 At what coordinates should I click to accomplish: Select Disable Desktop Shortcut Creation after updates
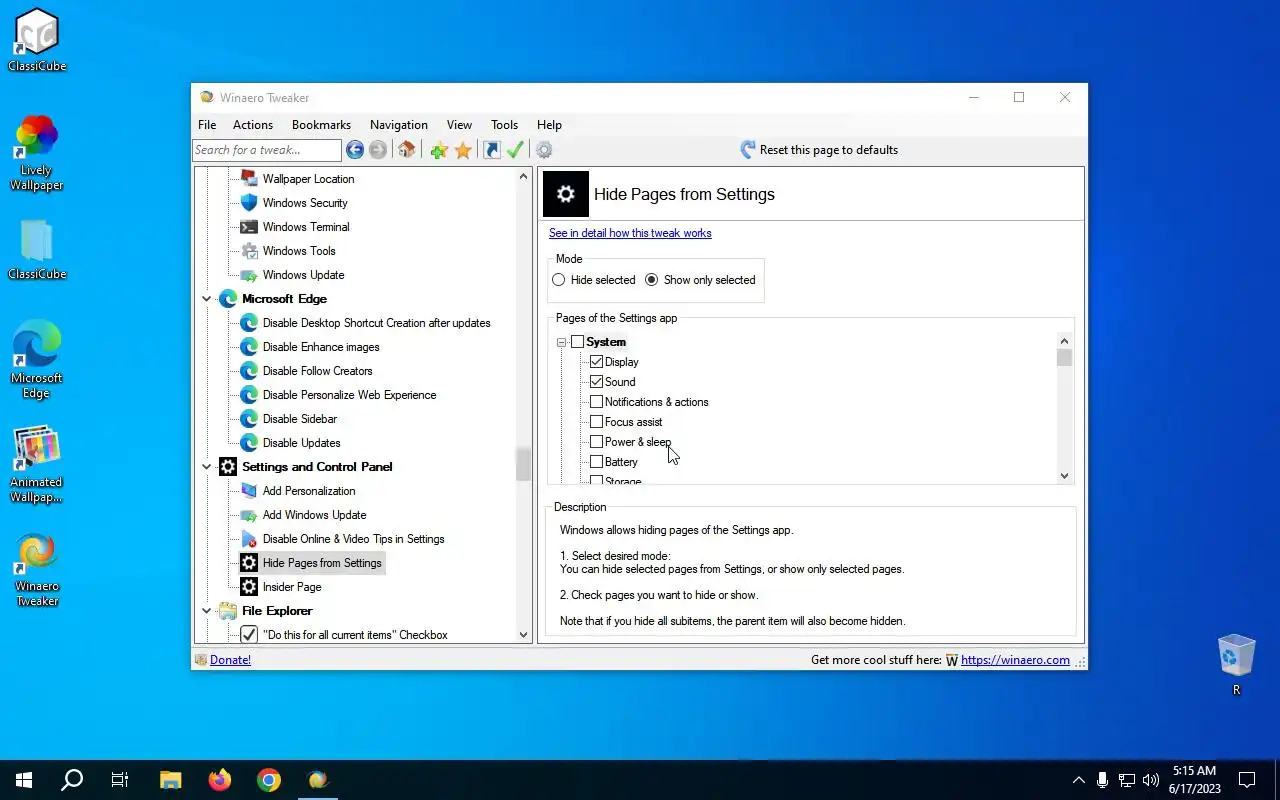tap(376, 323)
